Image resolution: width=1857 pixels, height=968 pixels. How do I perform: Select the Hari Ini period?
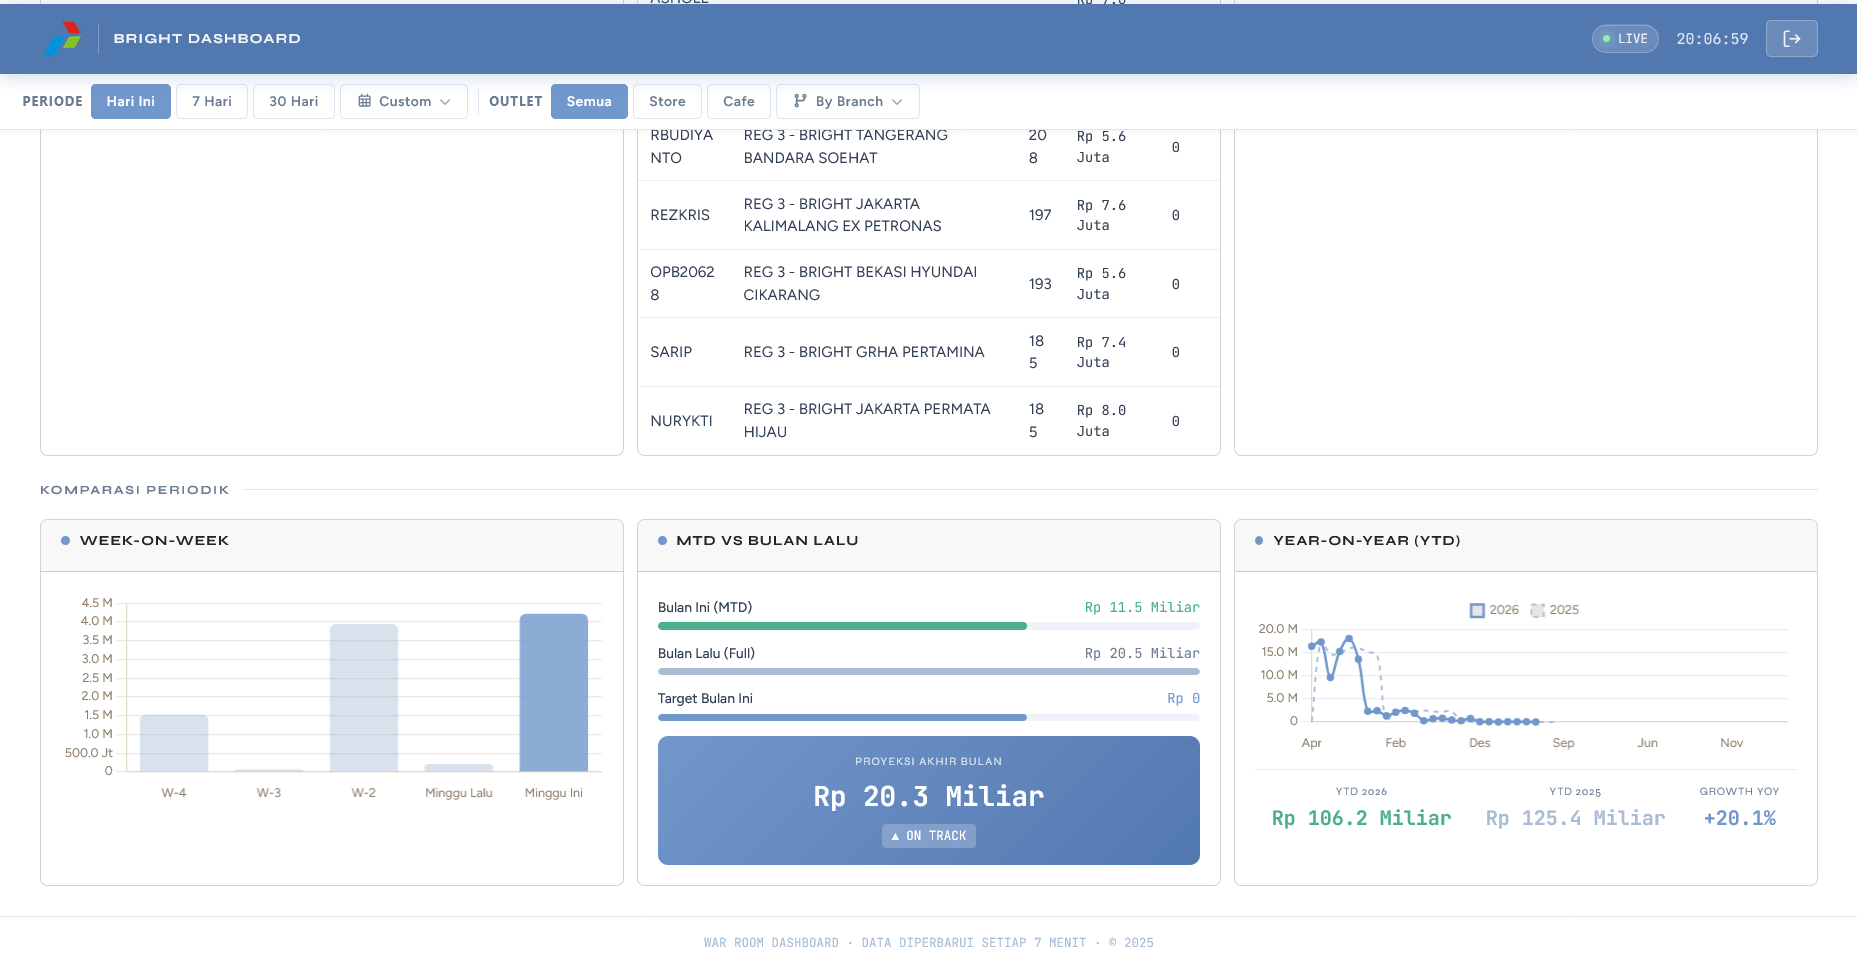click(131, 101)
